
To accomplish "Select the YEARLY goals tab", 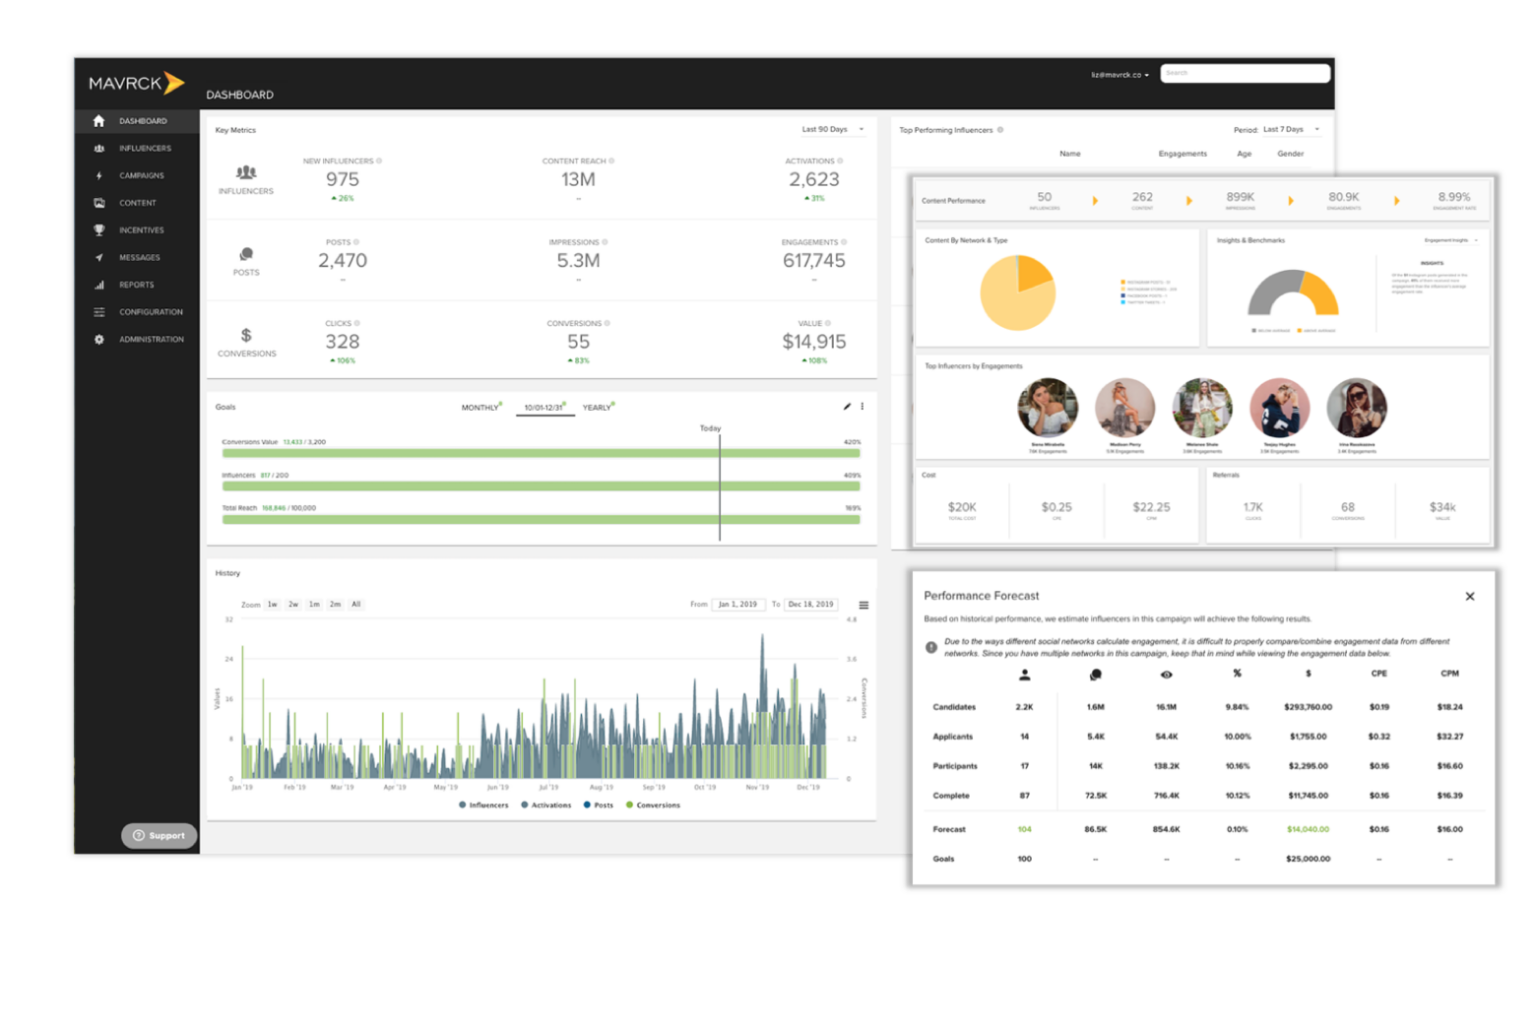I will click(597, 408).
